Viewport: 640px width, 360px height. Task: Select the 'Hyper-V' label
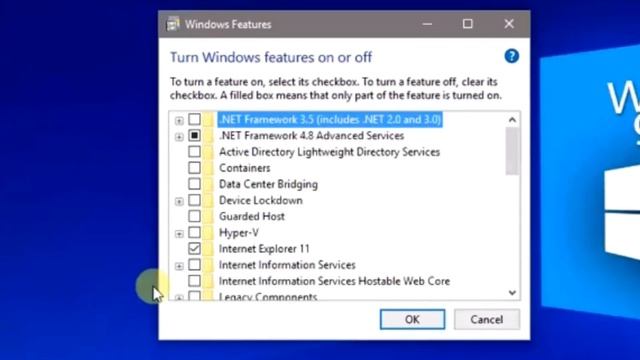tap(239, 233)
